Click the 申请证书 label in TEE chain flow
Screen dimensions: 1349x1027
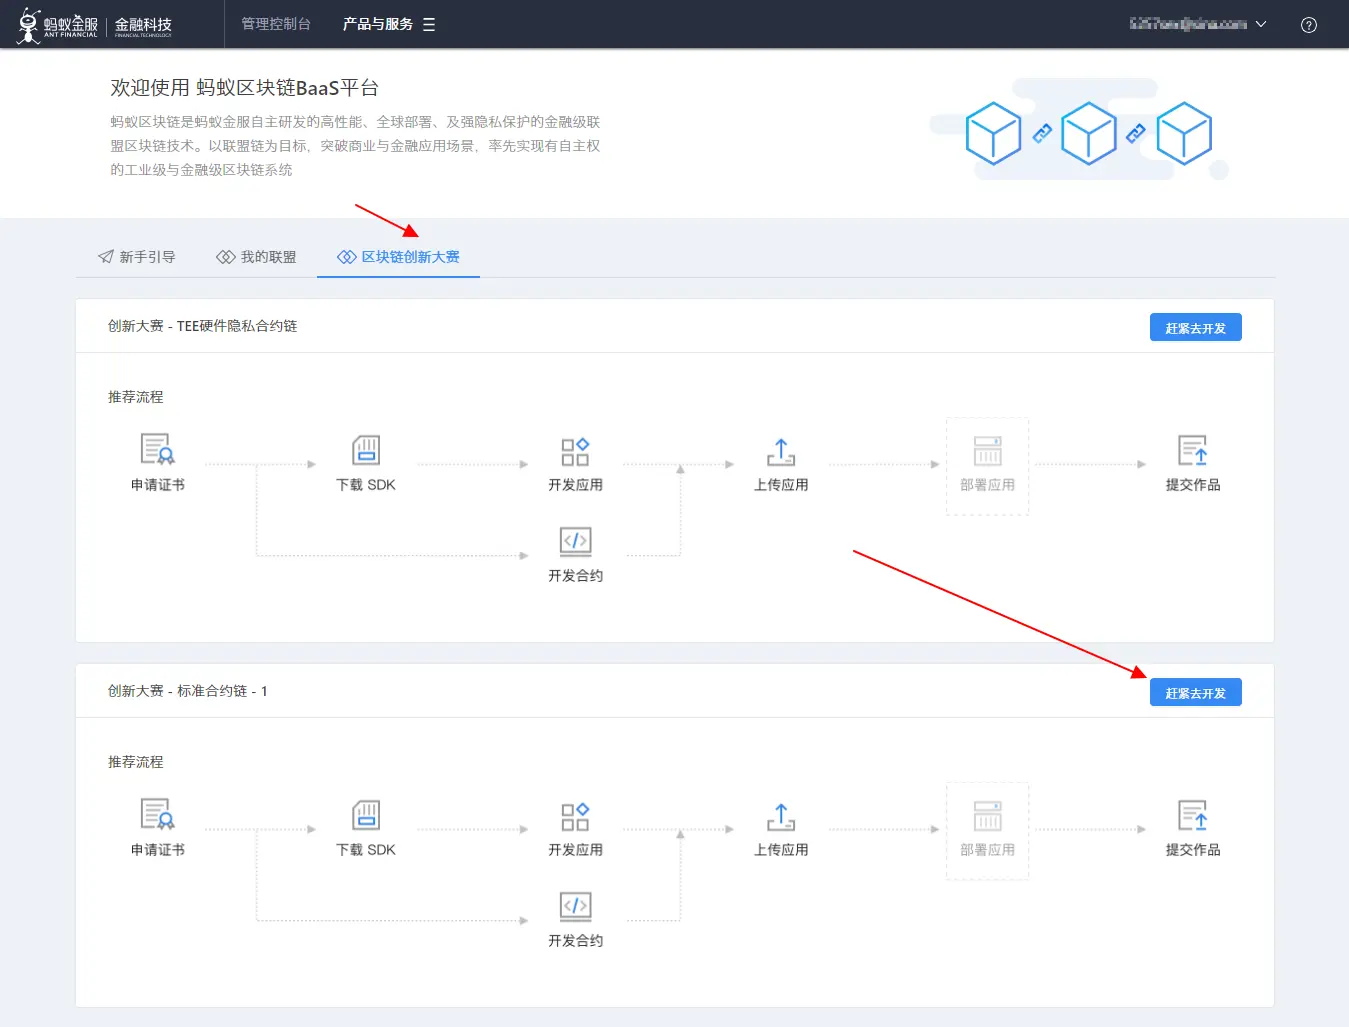158,485
